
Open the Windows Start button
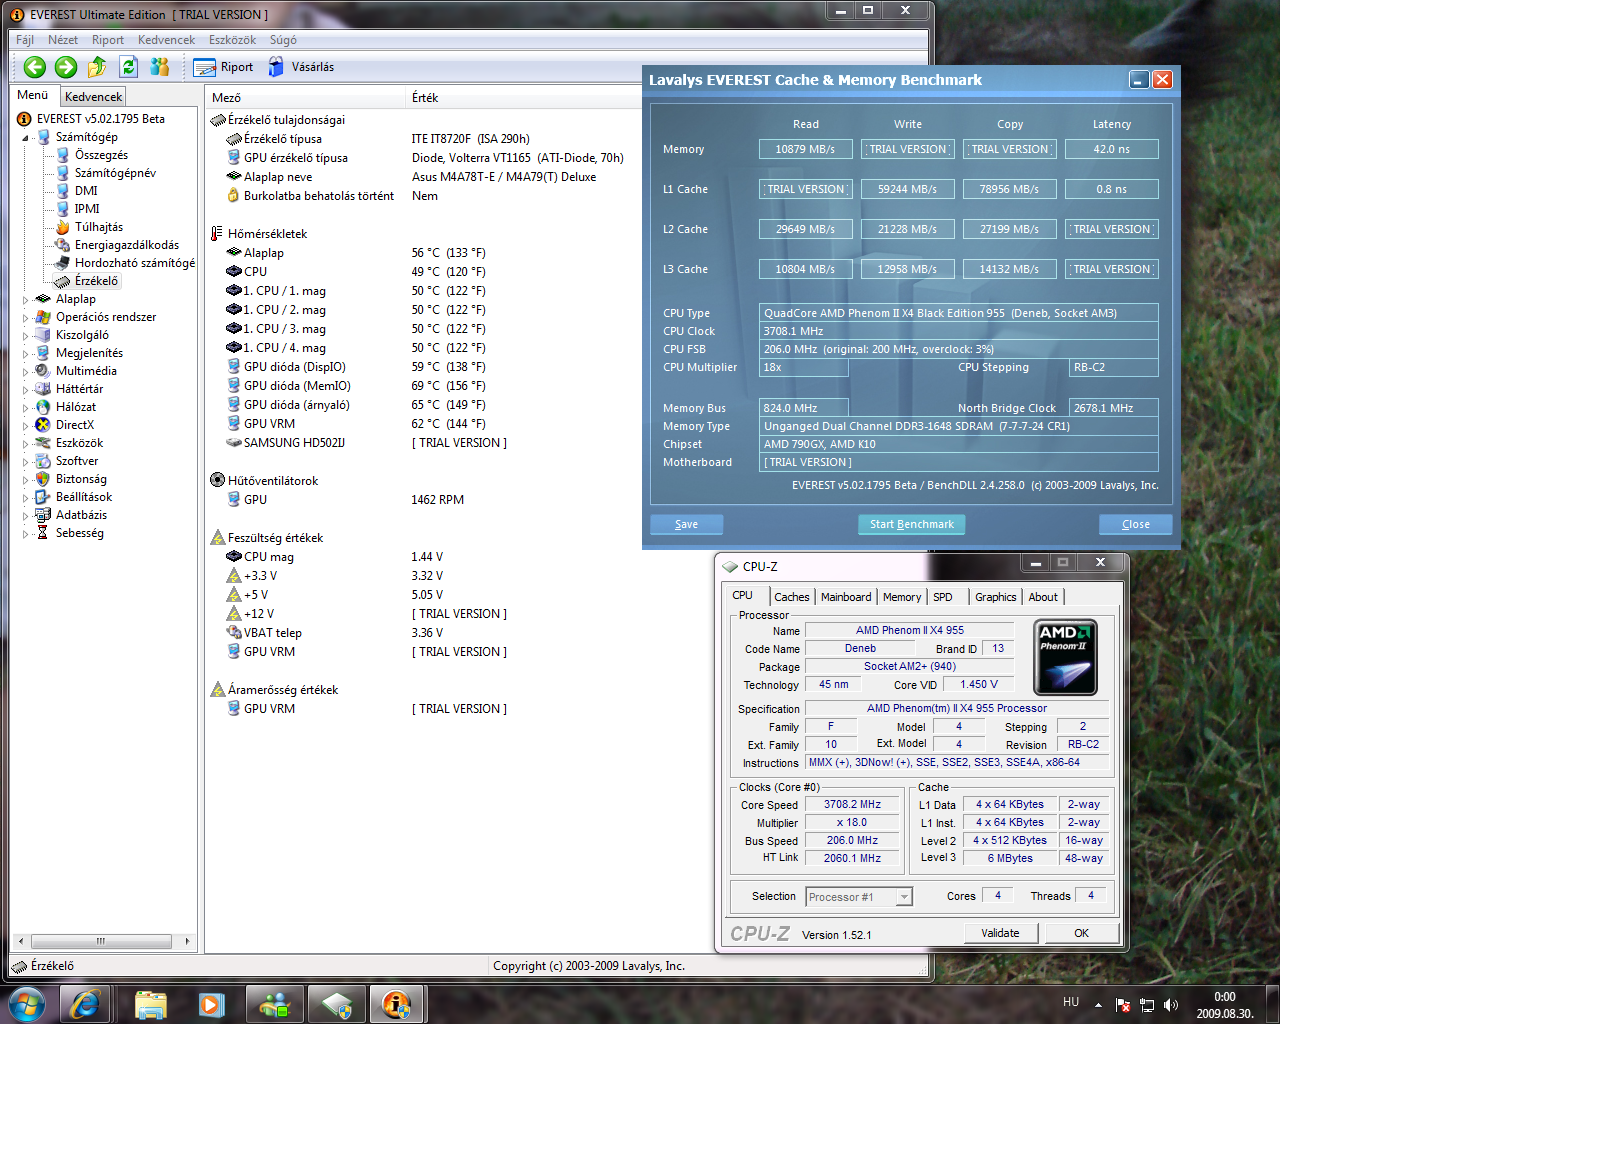click(27, 1004)
